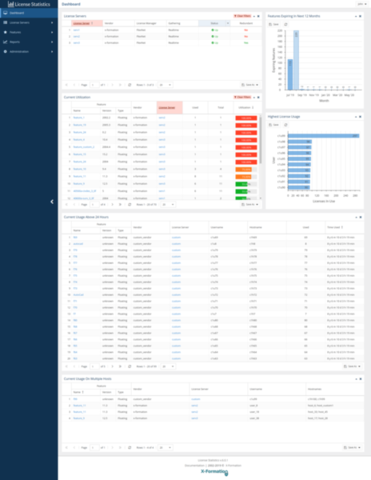
Task: Click green utilization bar in row 10
Action: coord(246,184)
